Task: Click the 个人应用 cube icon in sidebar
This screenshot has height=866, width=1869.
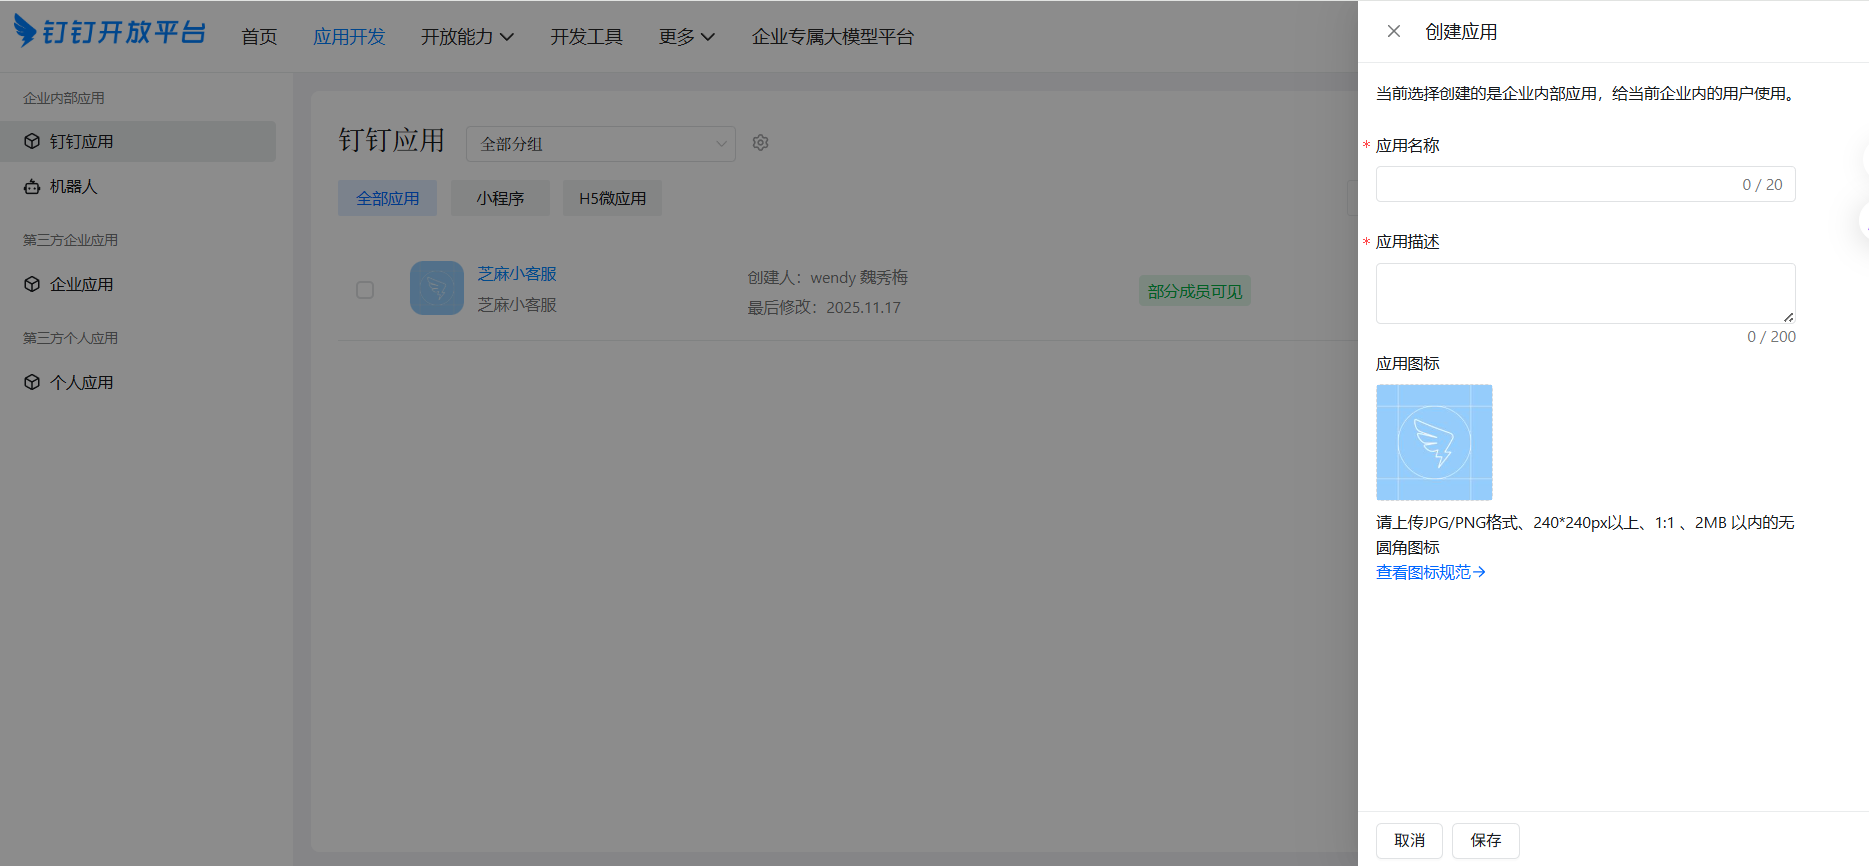Action: (x=32, y=383)
